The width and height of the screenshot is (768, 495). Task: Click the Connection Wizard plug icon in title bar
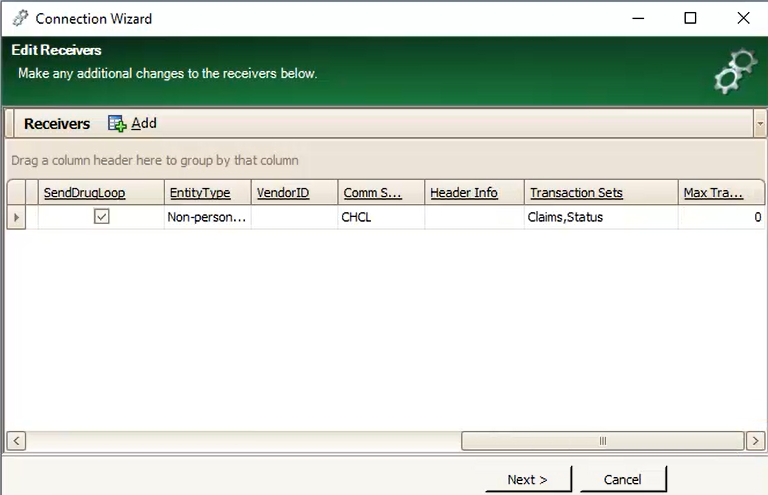click(20, 18)
